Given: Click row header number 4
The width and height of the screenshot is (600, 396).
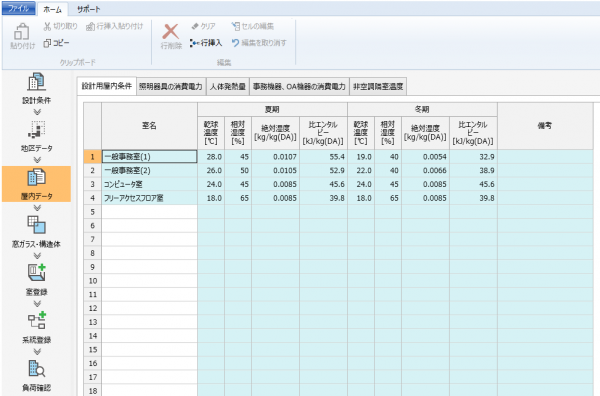Looking at the screenshot, I should coord(93,198).
